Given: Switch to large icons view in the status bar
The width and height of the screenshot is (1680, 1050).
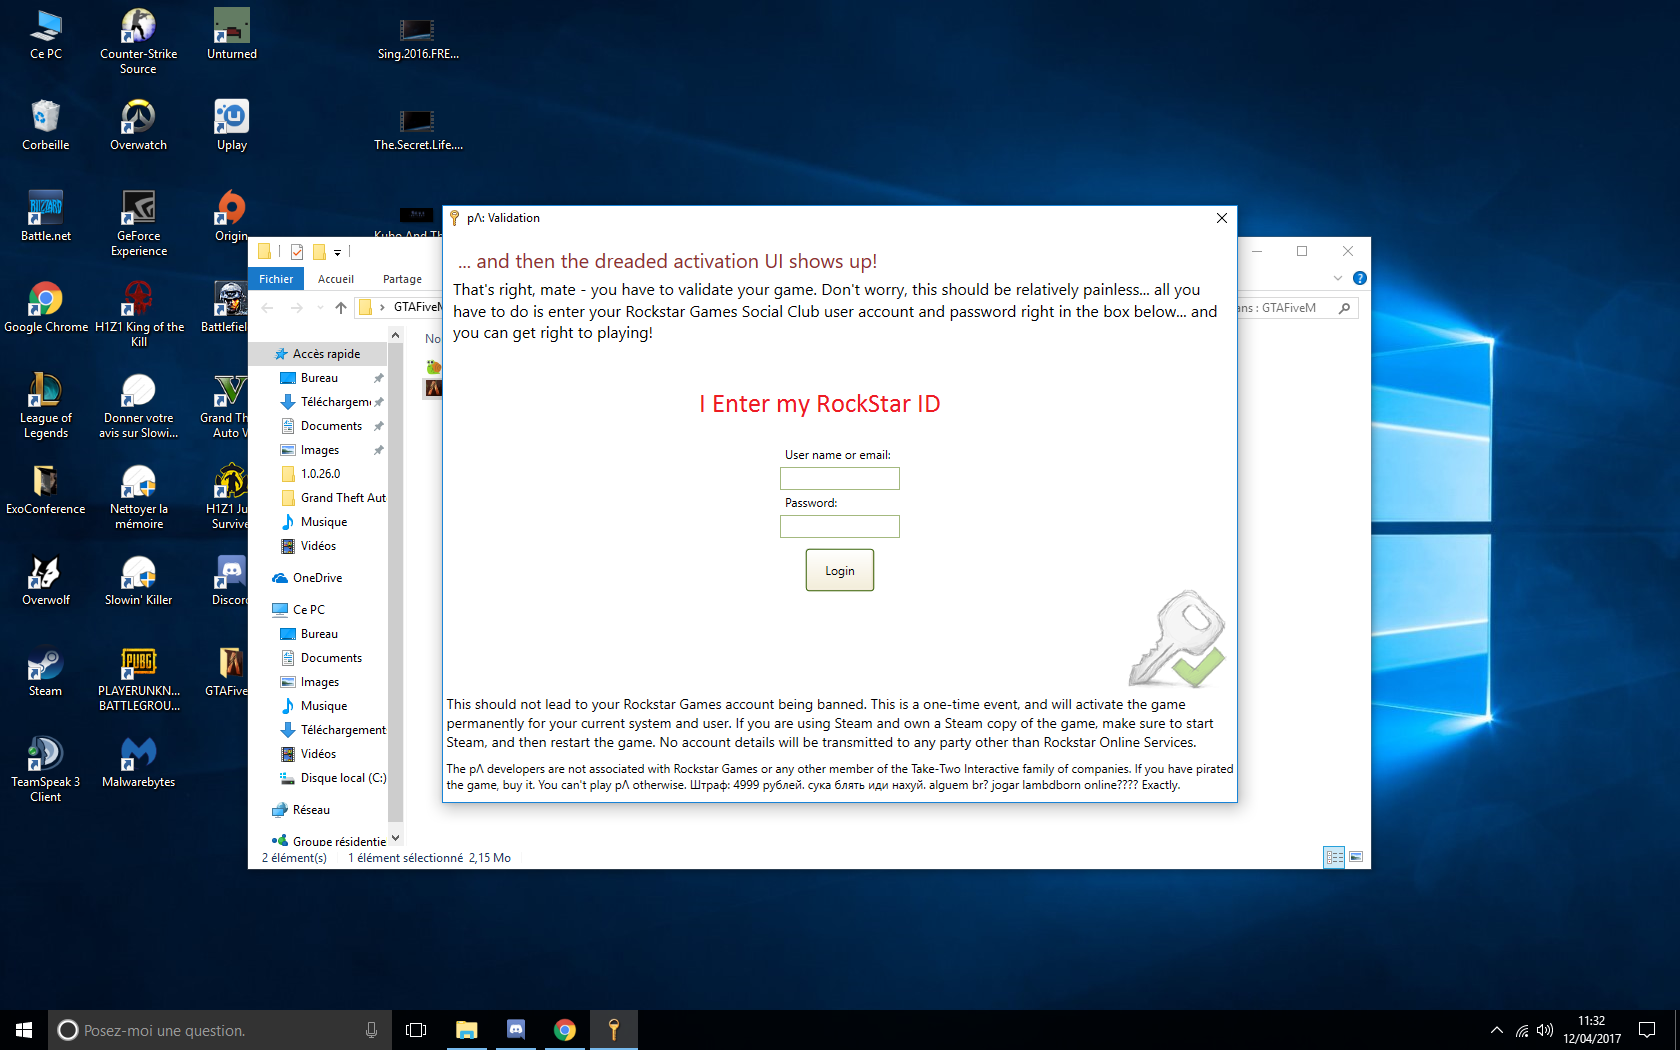Looking at the screenshot, I should (1356, 857).
